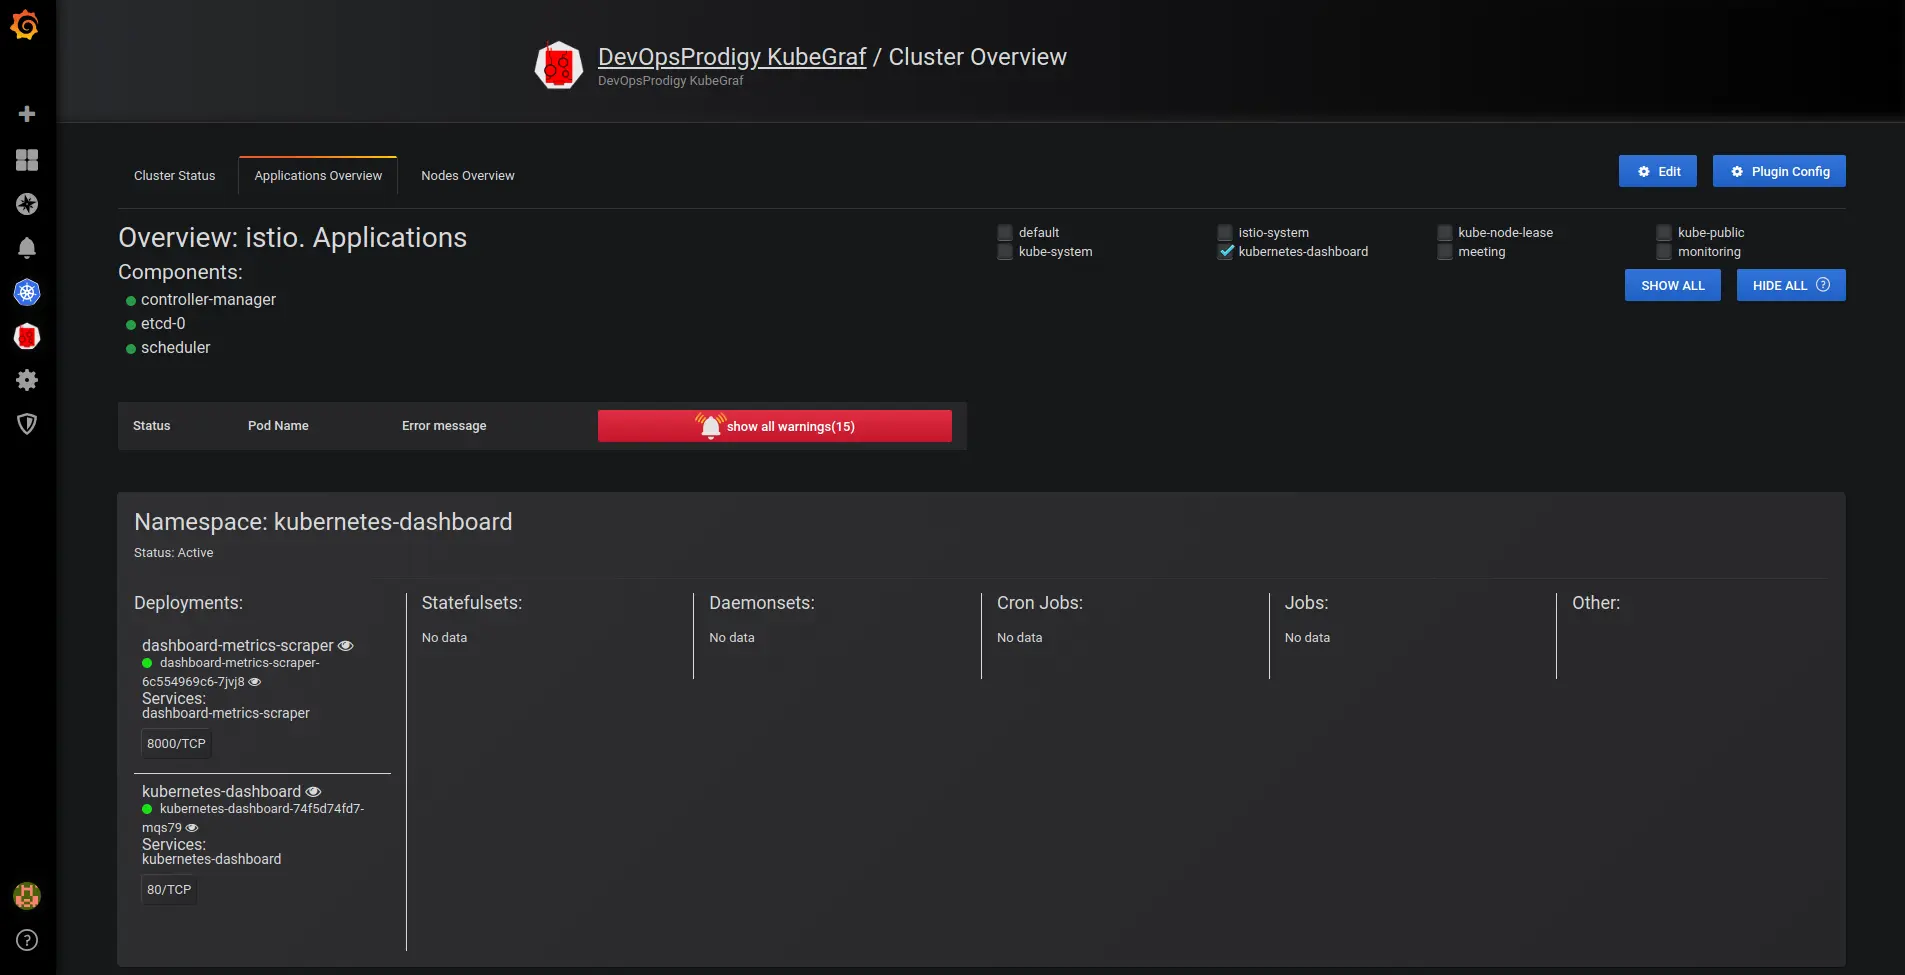Uncheck the kubernetes-dashboard namespace
Image resolution: width=1905 pixels, height=975 pixels.
tap(1225, 252)
